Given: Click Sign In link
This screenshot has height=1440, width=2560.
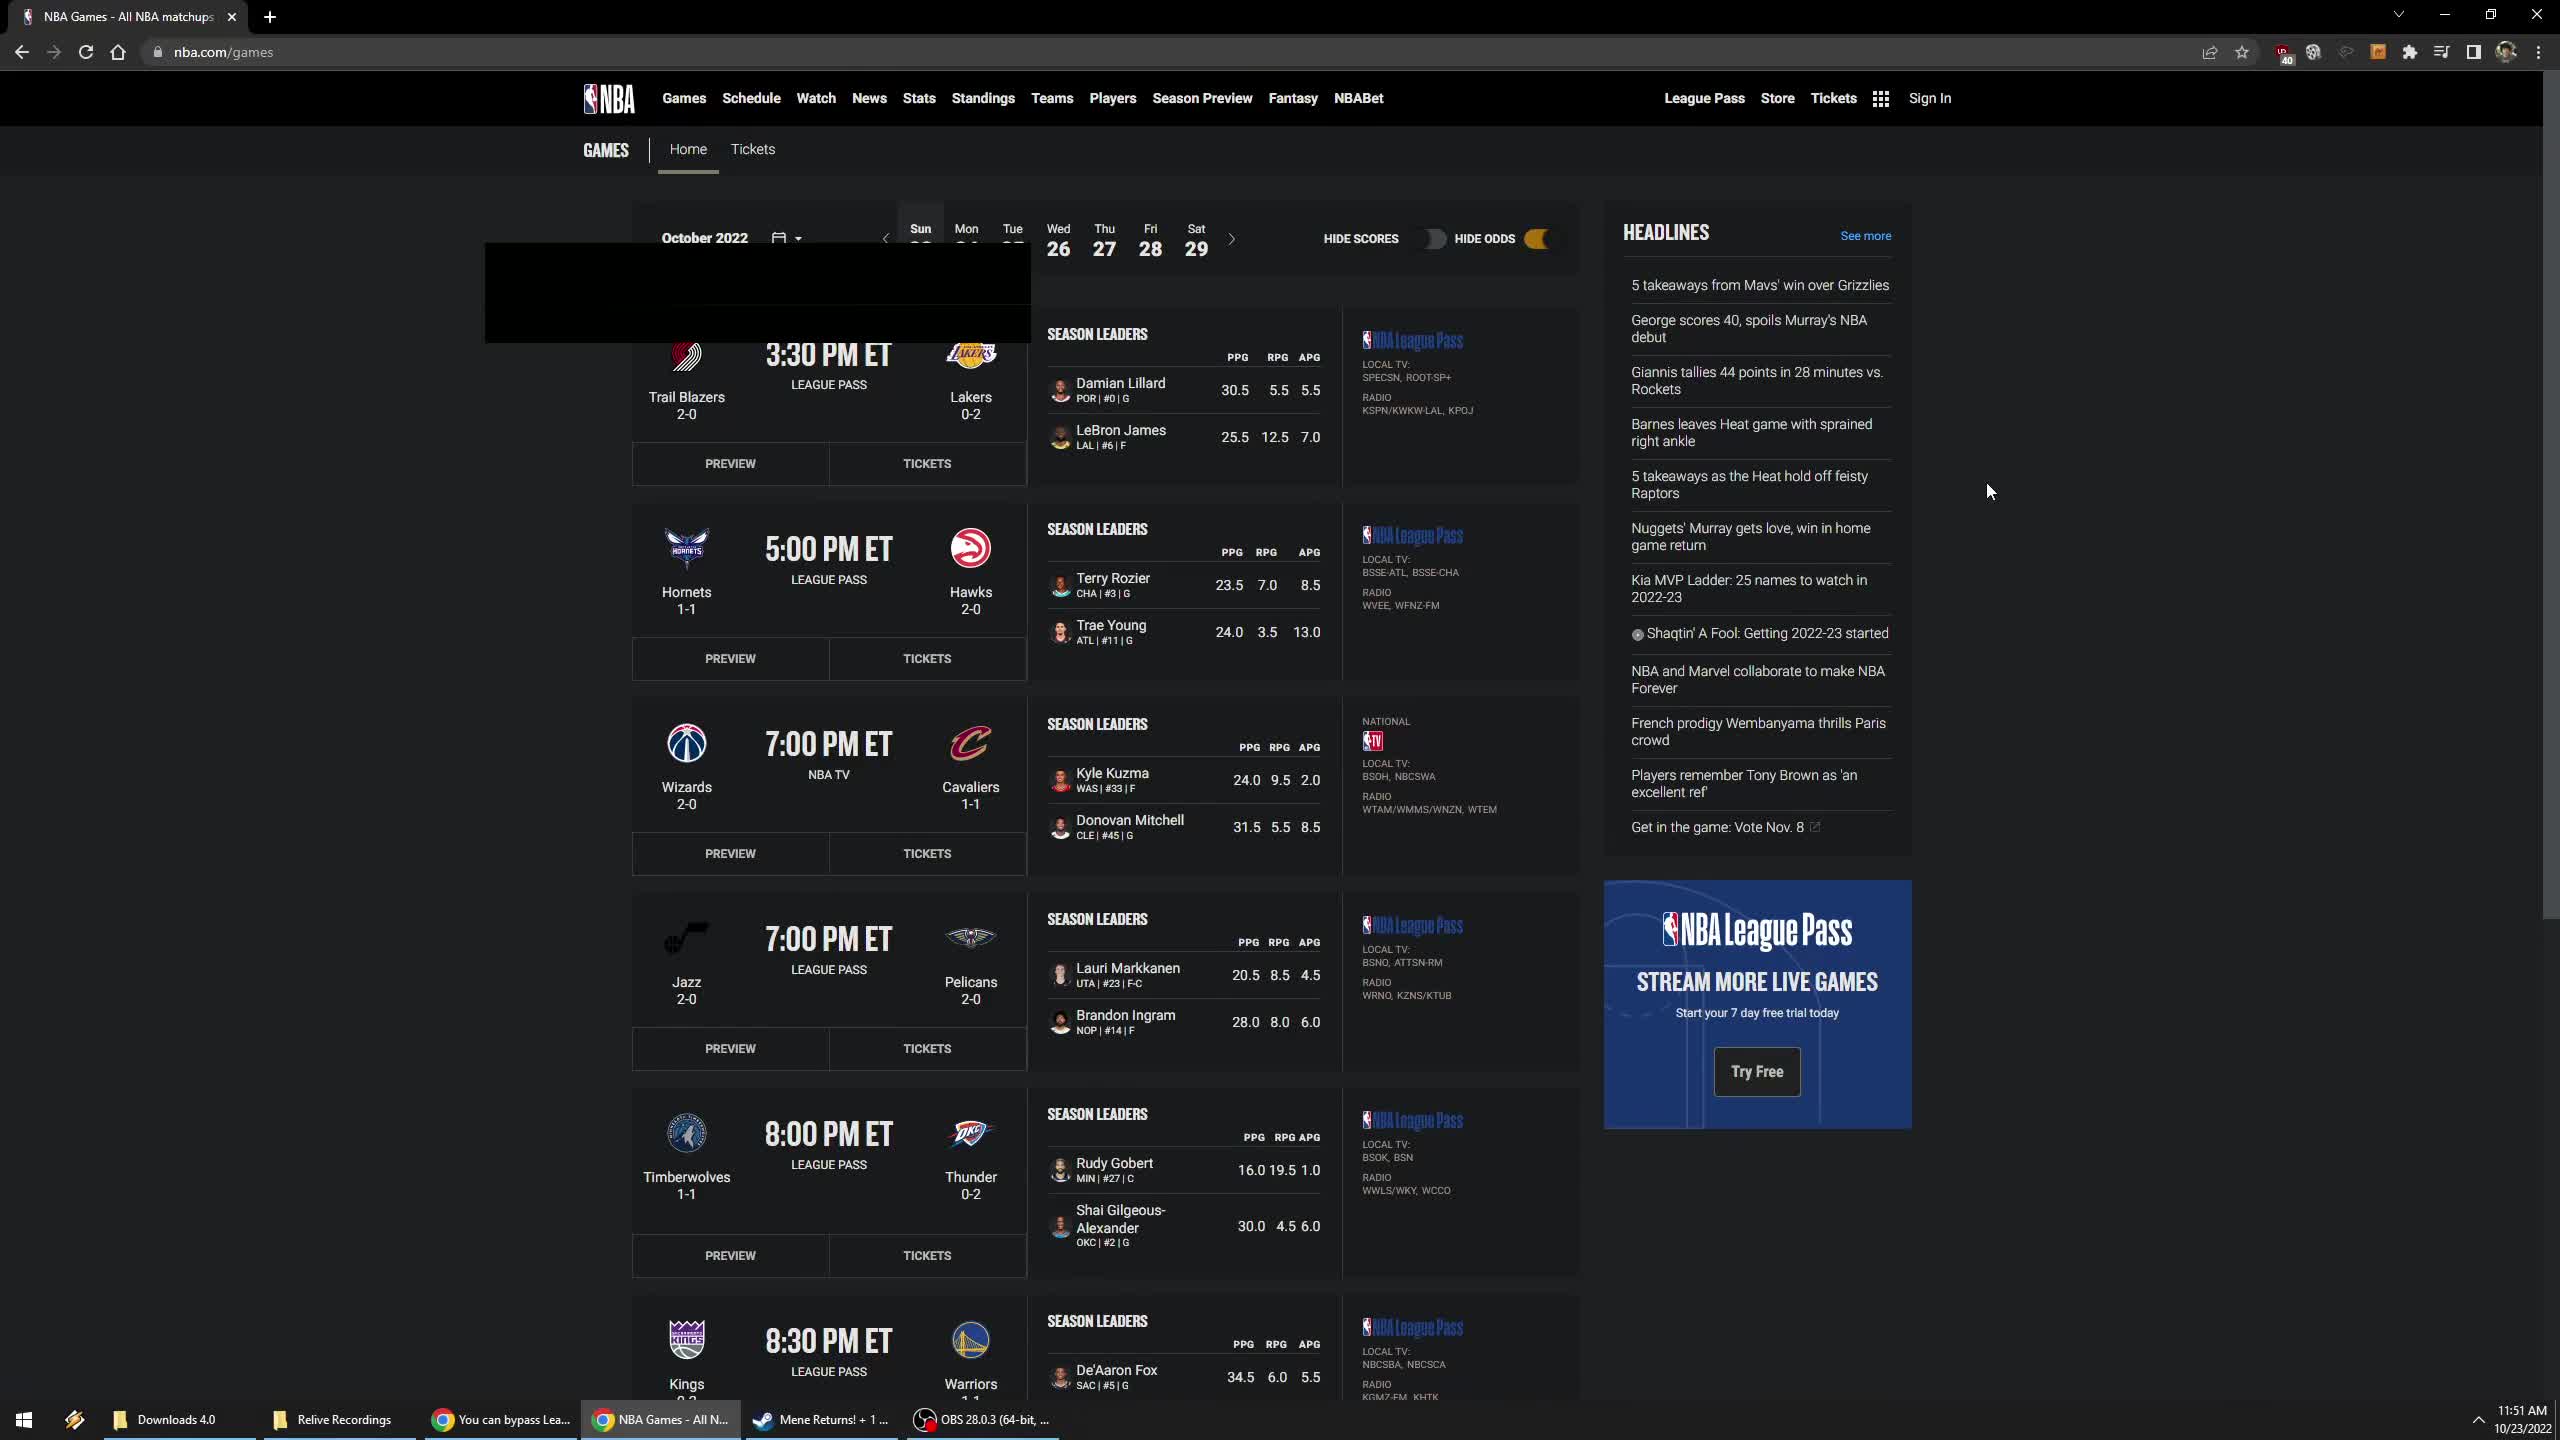Looking at the screenshot, I should pyautogui.click(x=1929, y=98).
